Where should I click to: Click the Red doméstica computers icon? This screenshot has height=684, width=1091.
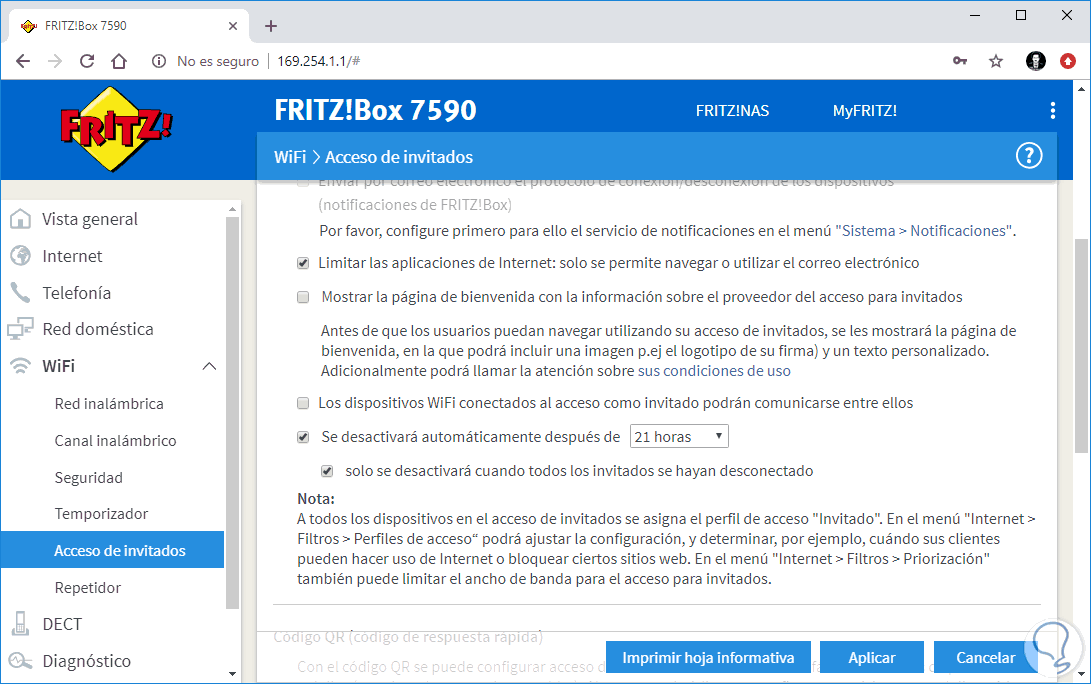pos(20,328)
